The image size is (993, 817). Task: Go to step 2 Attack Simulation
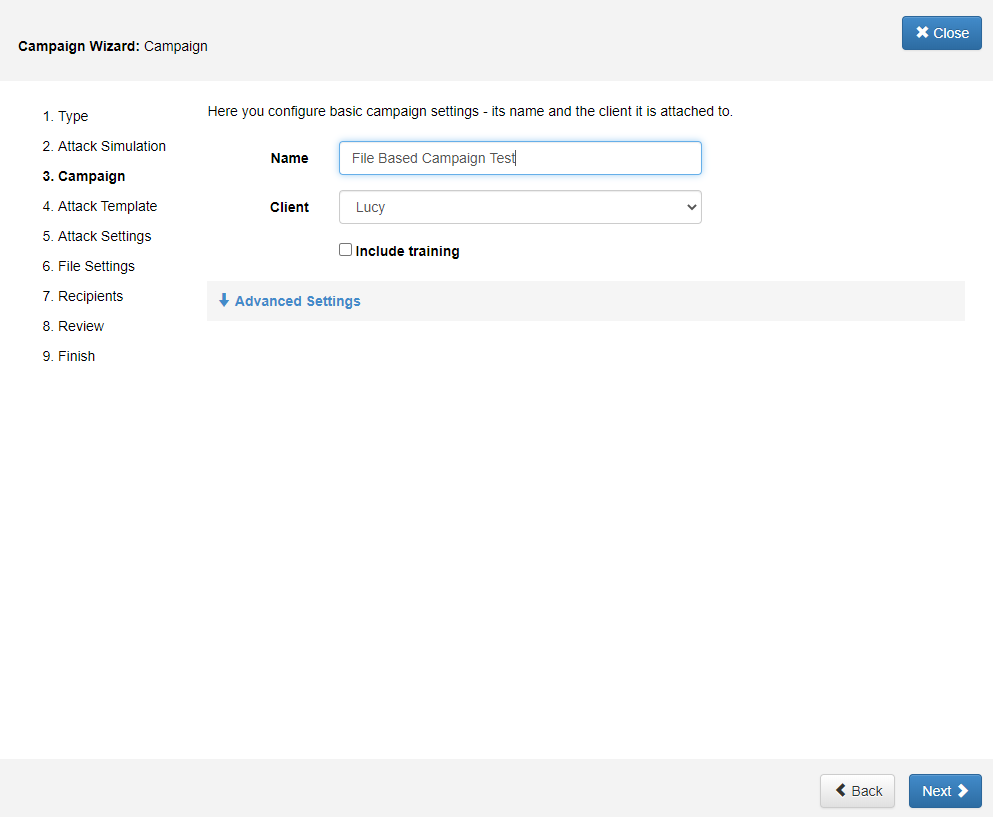[104, 146]
